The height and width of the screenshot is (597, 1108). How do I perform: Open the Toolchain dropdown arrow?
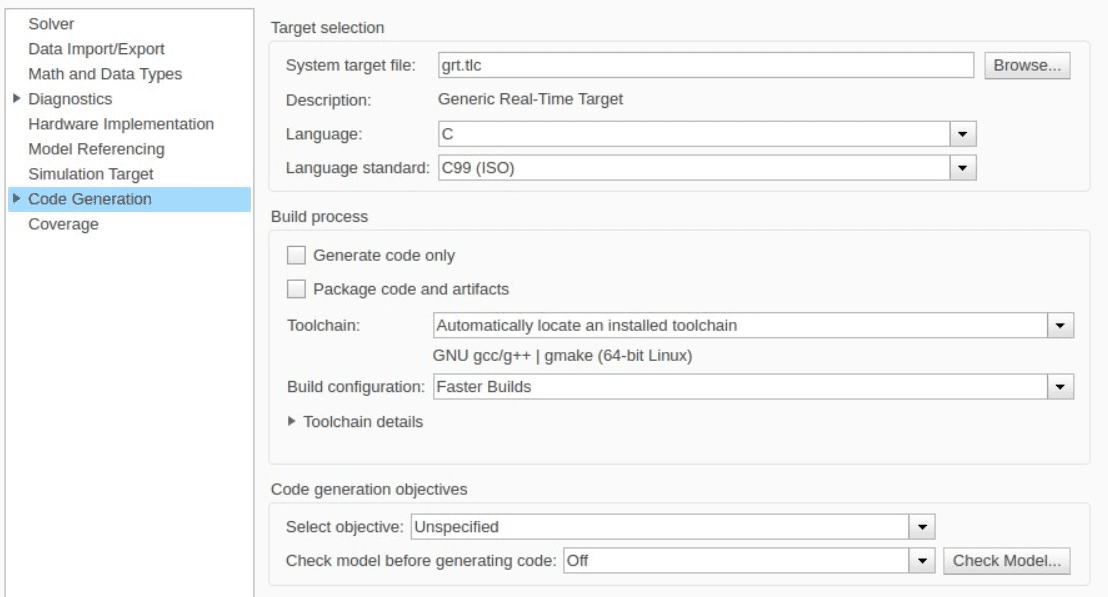tap(1059, 325)
